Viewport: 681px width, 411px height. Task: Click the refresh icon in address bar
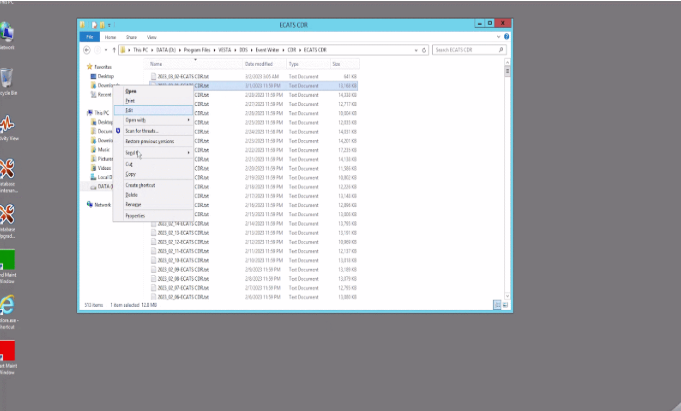[x=424, y=50]
